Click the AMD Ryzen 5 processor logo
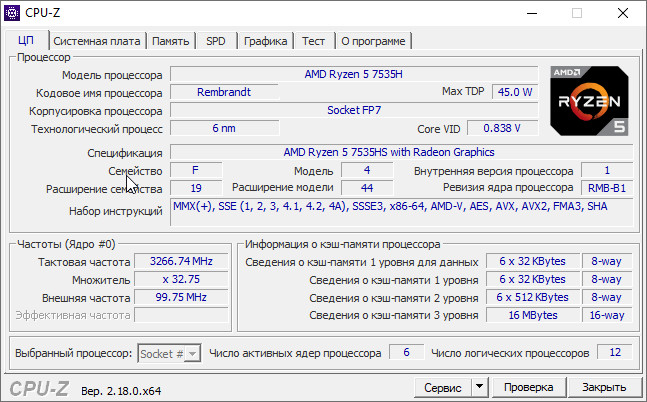This screenshot has width=647, height=402. click(589, 100)
